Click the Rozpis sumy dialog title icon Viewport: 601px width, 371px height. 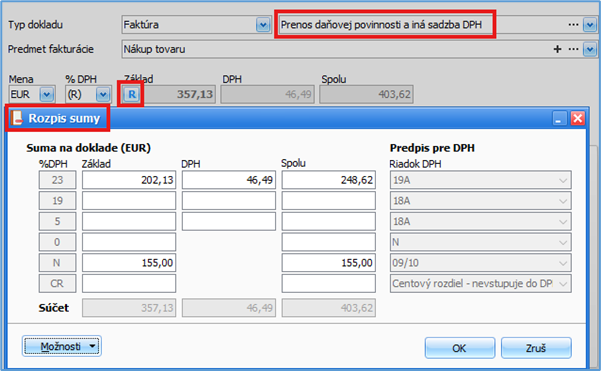point(16,118)
